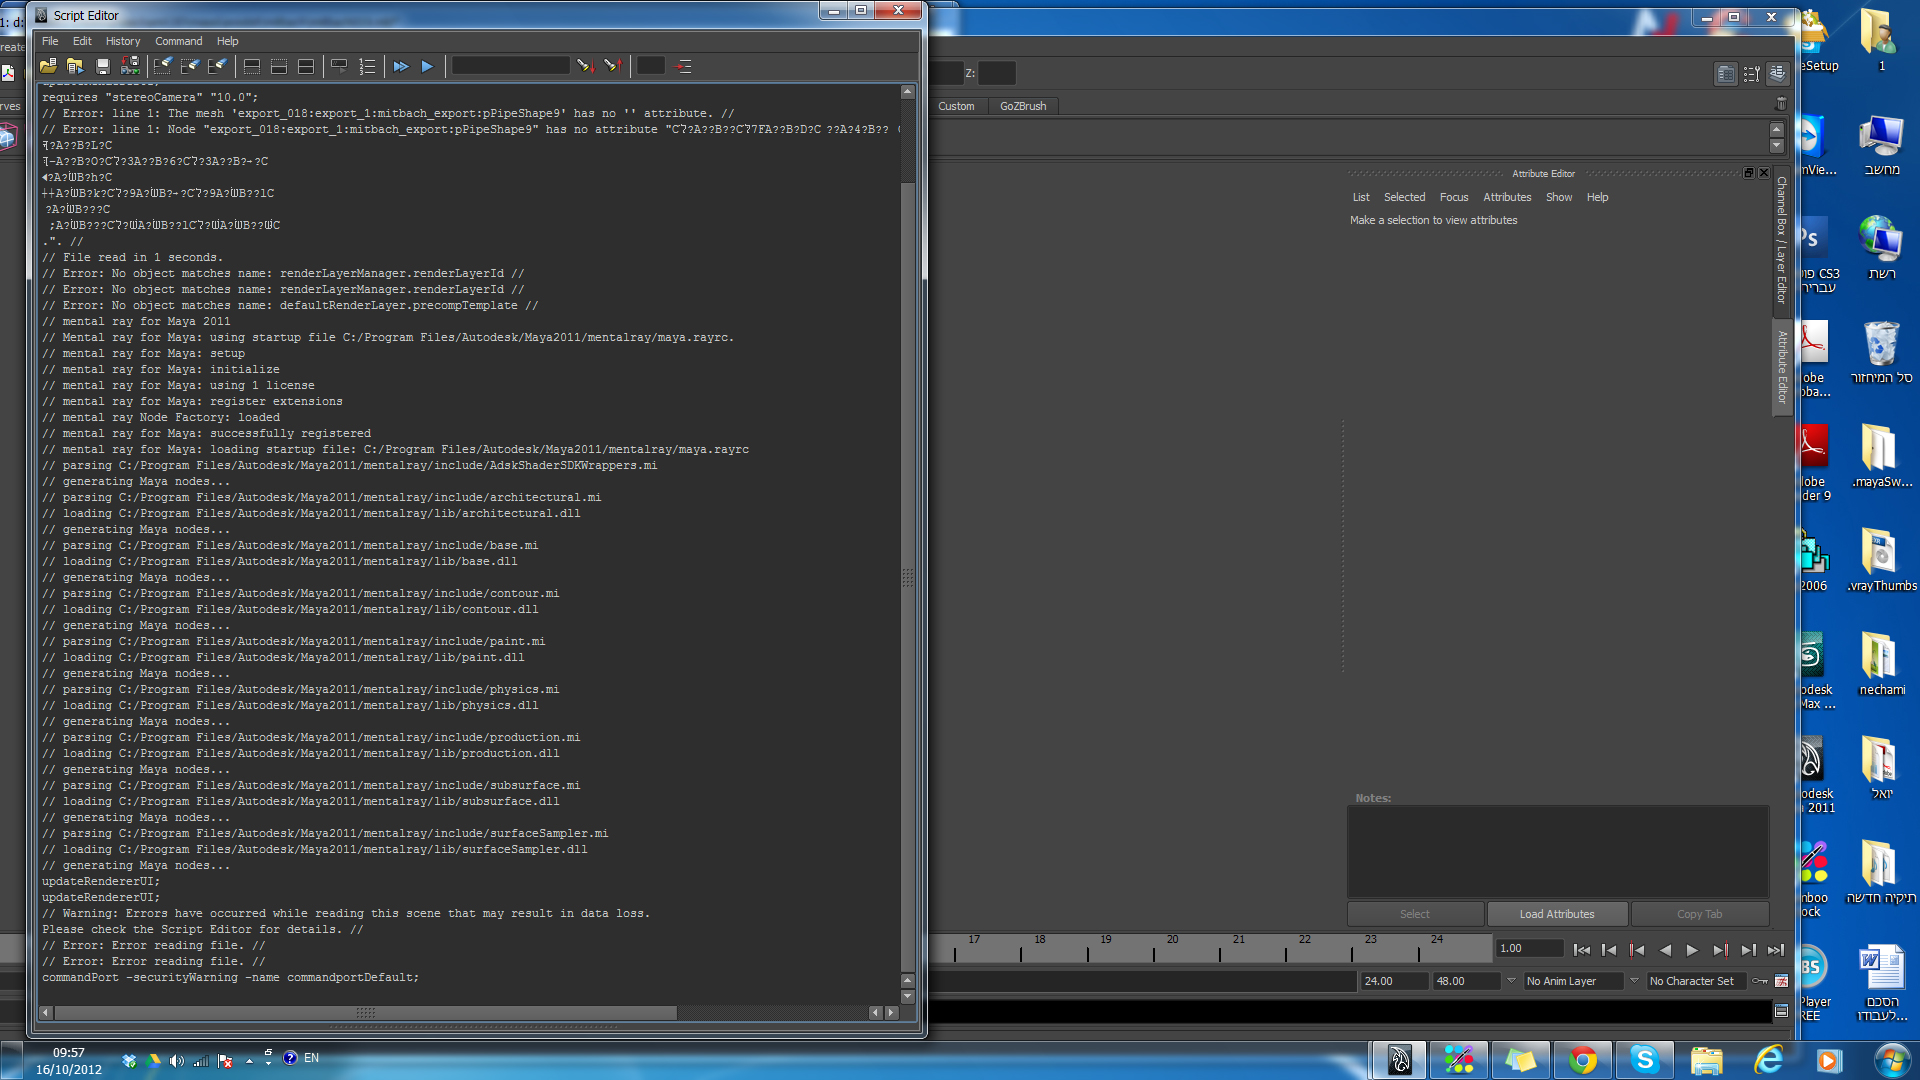Toggle the show line numbers icon

(x=367, y=66)
